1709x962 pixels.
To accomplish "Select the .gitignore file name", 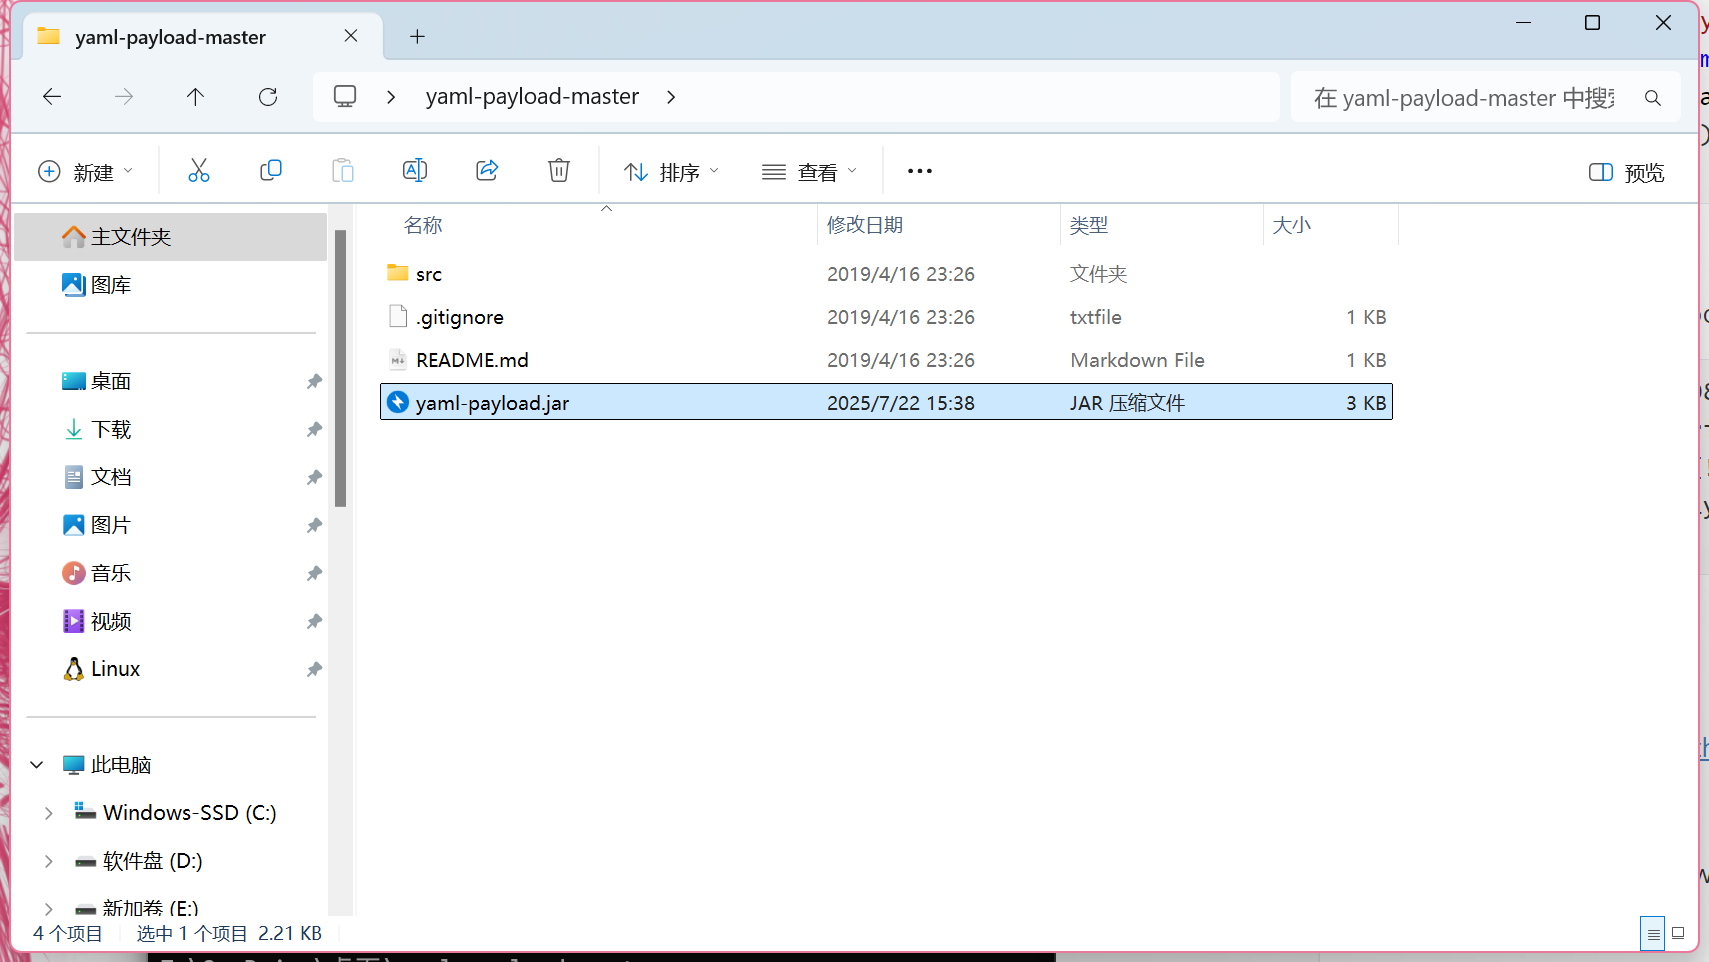I will 460,317.
